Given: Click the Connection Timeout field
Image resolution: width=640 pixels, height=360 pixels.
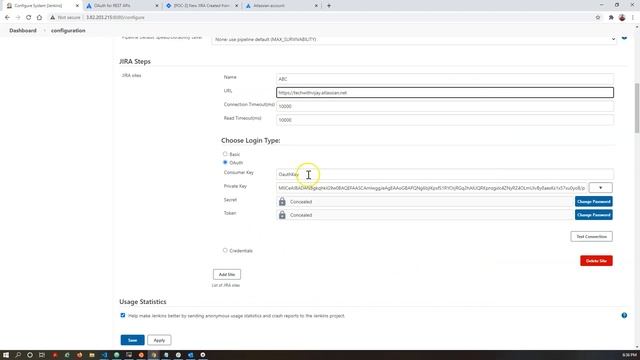Looking at the screenshot, I should coord(445,106).
